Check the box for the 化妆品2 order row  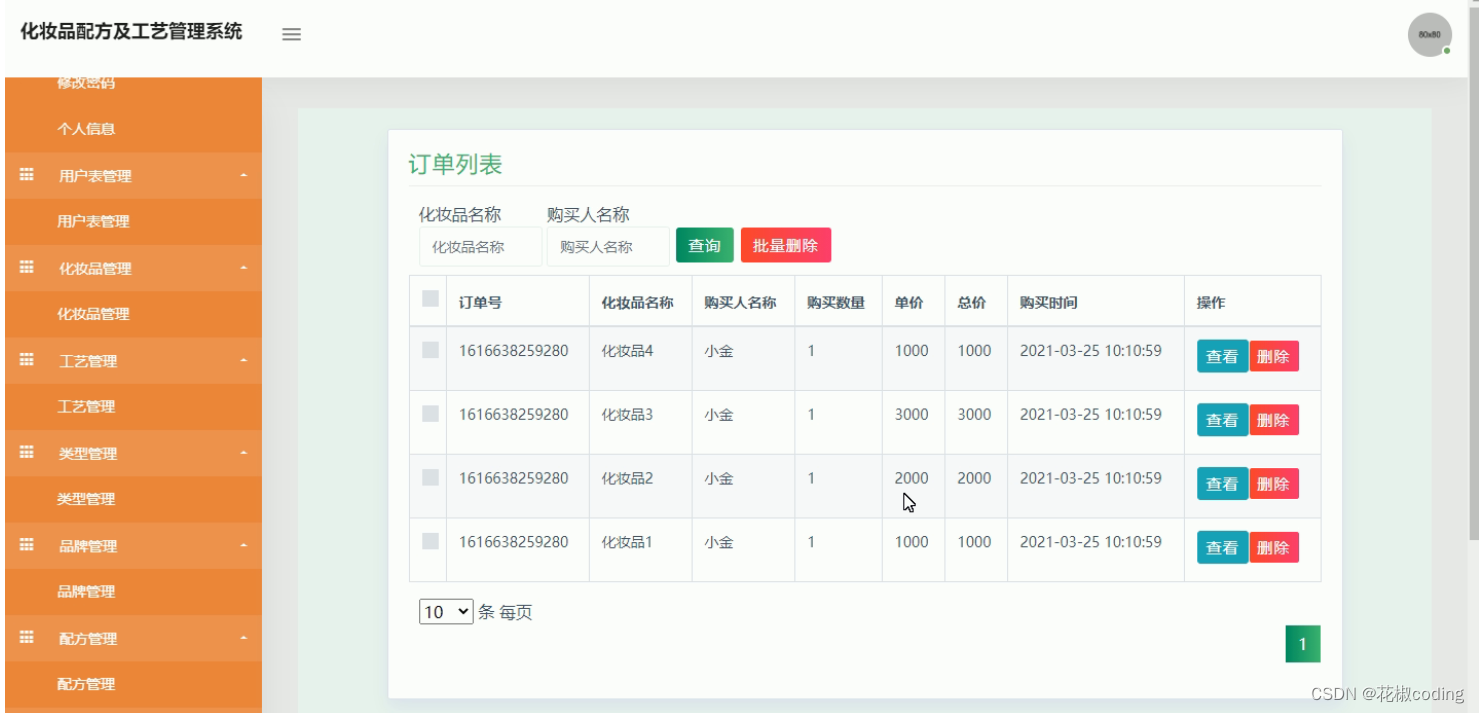[x=430, y=477]
